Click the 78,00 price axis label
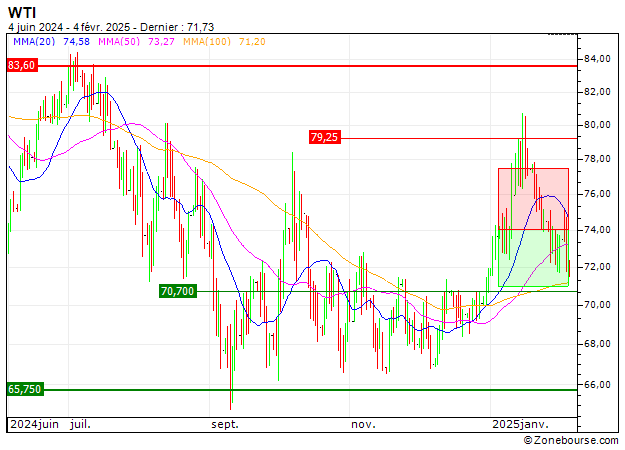625x450 pixels. tap(597, 159)
